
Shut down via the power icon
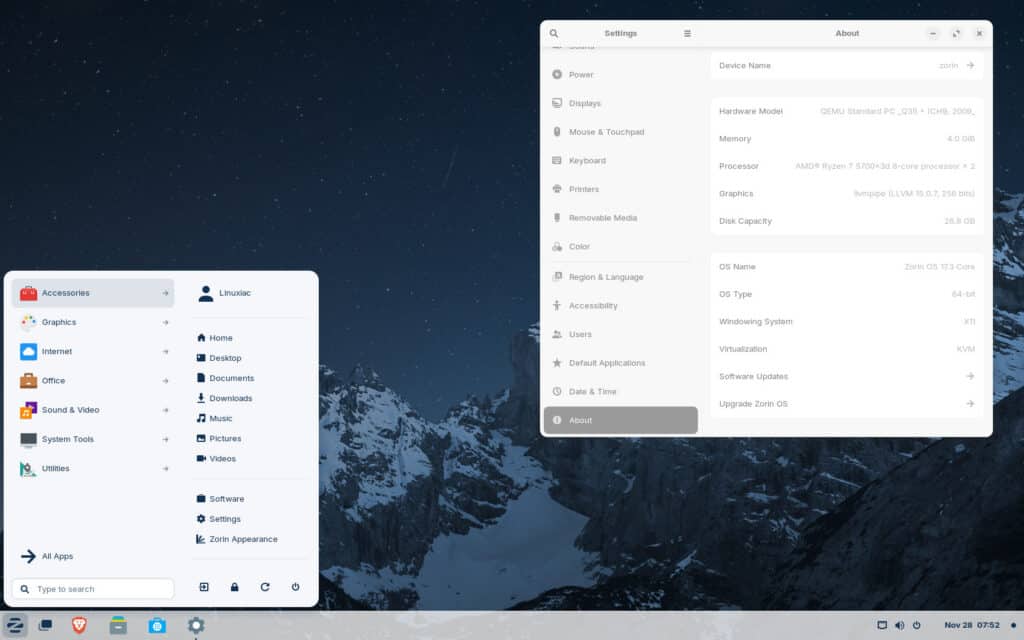coord(295,587)
